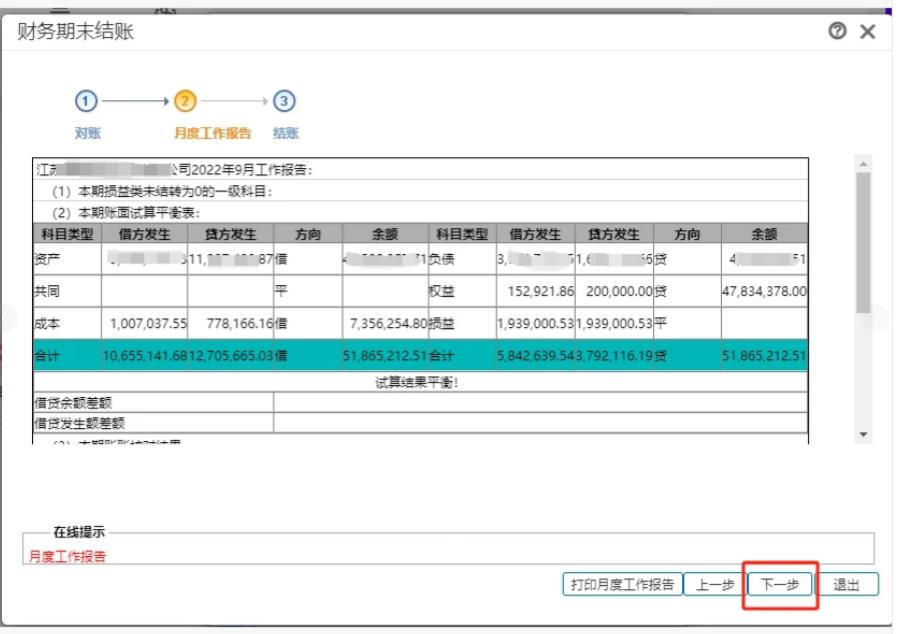Go back with the 上一步 button

coord(714,585)
